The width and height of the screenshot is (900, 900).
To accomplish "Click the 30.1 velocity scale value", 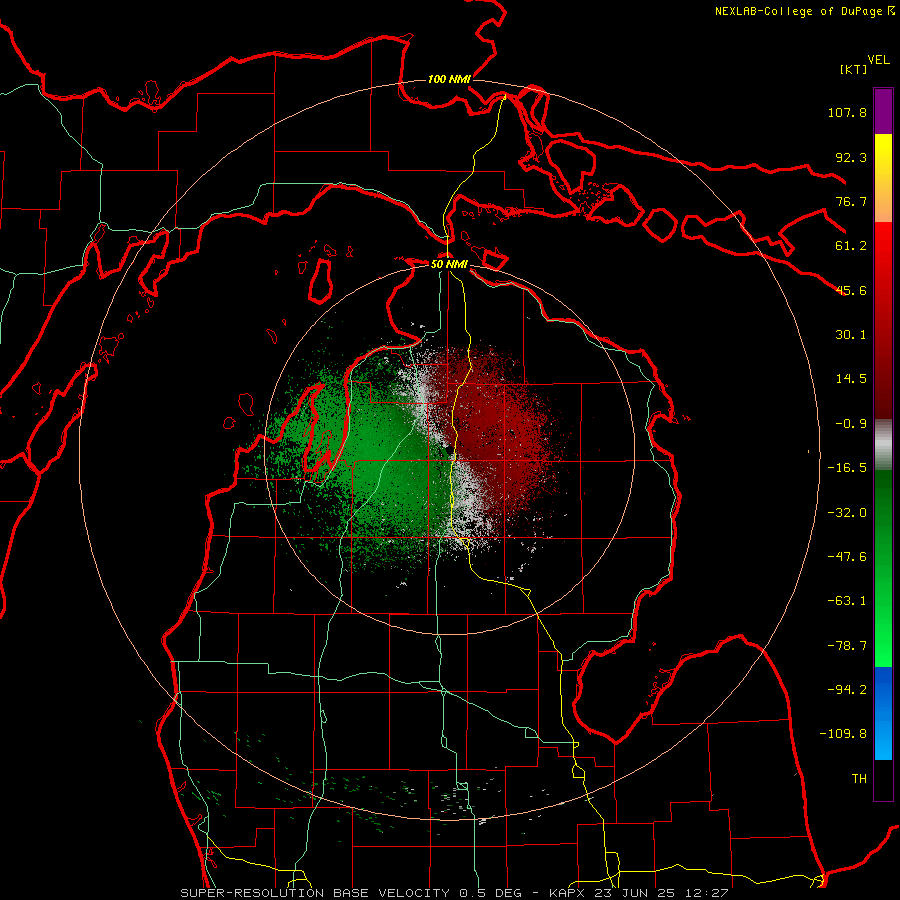I will [x=851, y=335].
